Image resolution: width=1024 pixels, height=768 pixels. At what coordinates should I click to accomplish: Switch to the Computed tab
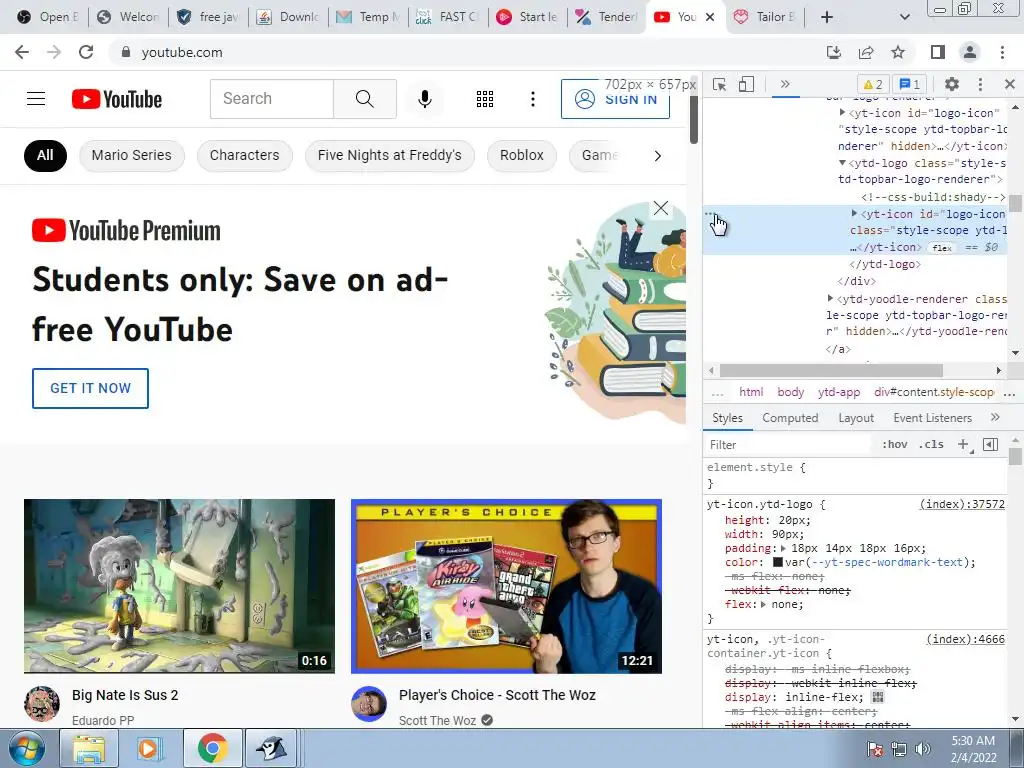pyautogui.click(x=790, y=418)
